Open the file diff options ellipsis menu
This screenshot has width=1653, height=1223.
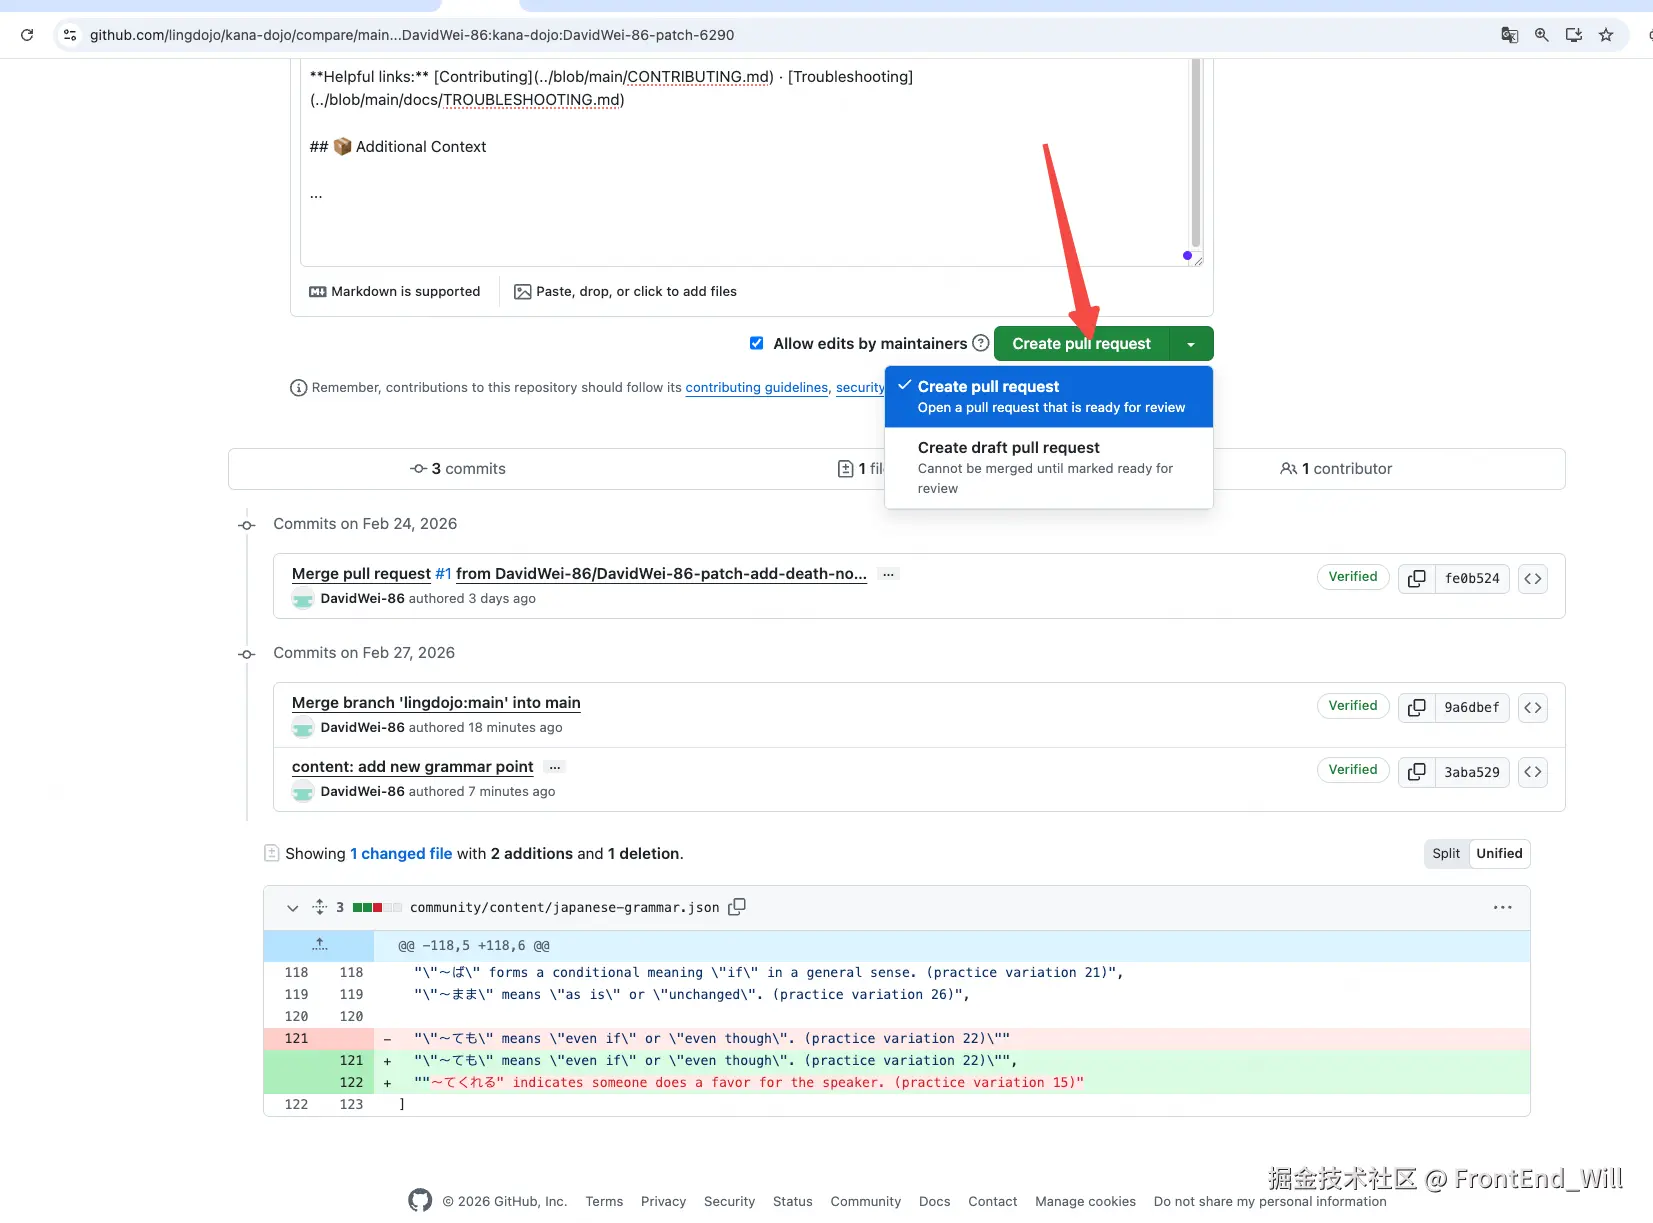point(1502,908)
